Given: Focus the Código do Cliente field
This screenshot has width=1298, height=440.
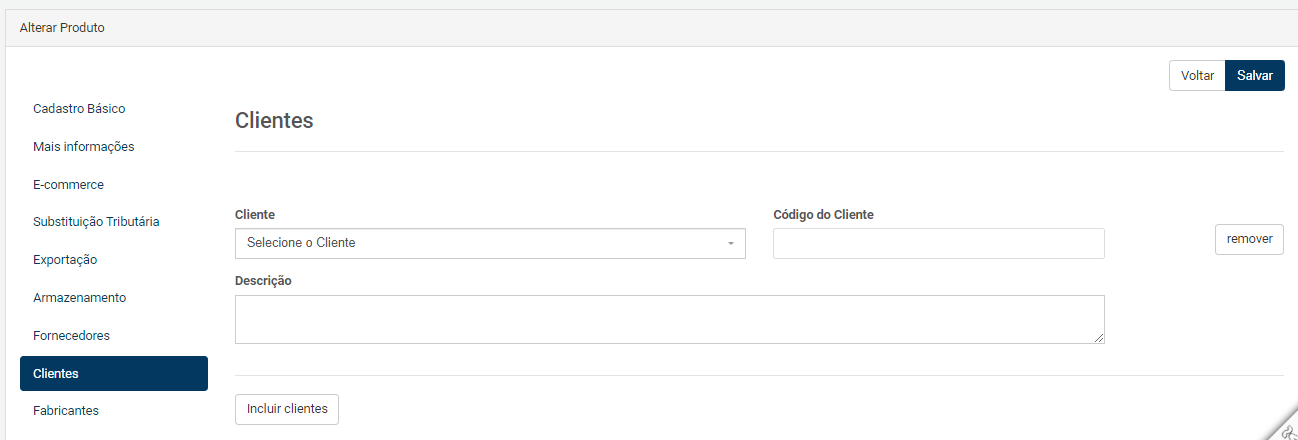Looking at the screenshot, I should 939,243.
